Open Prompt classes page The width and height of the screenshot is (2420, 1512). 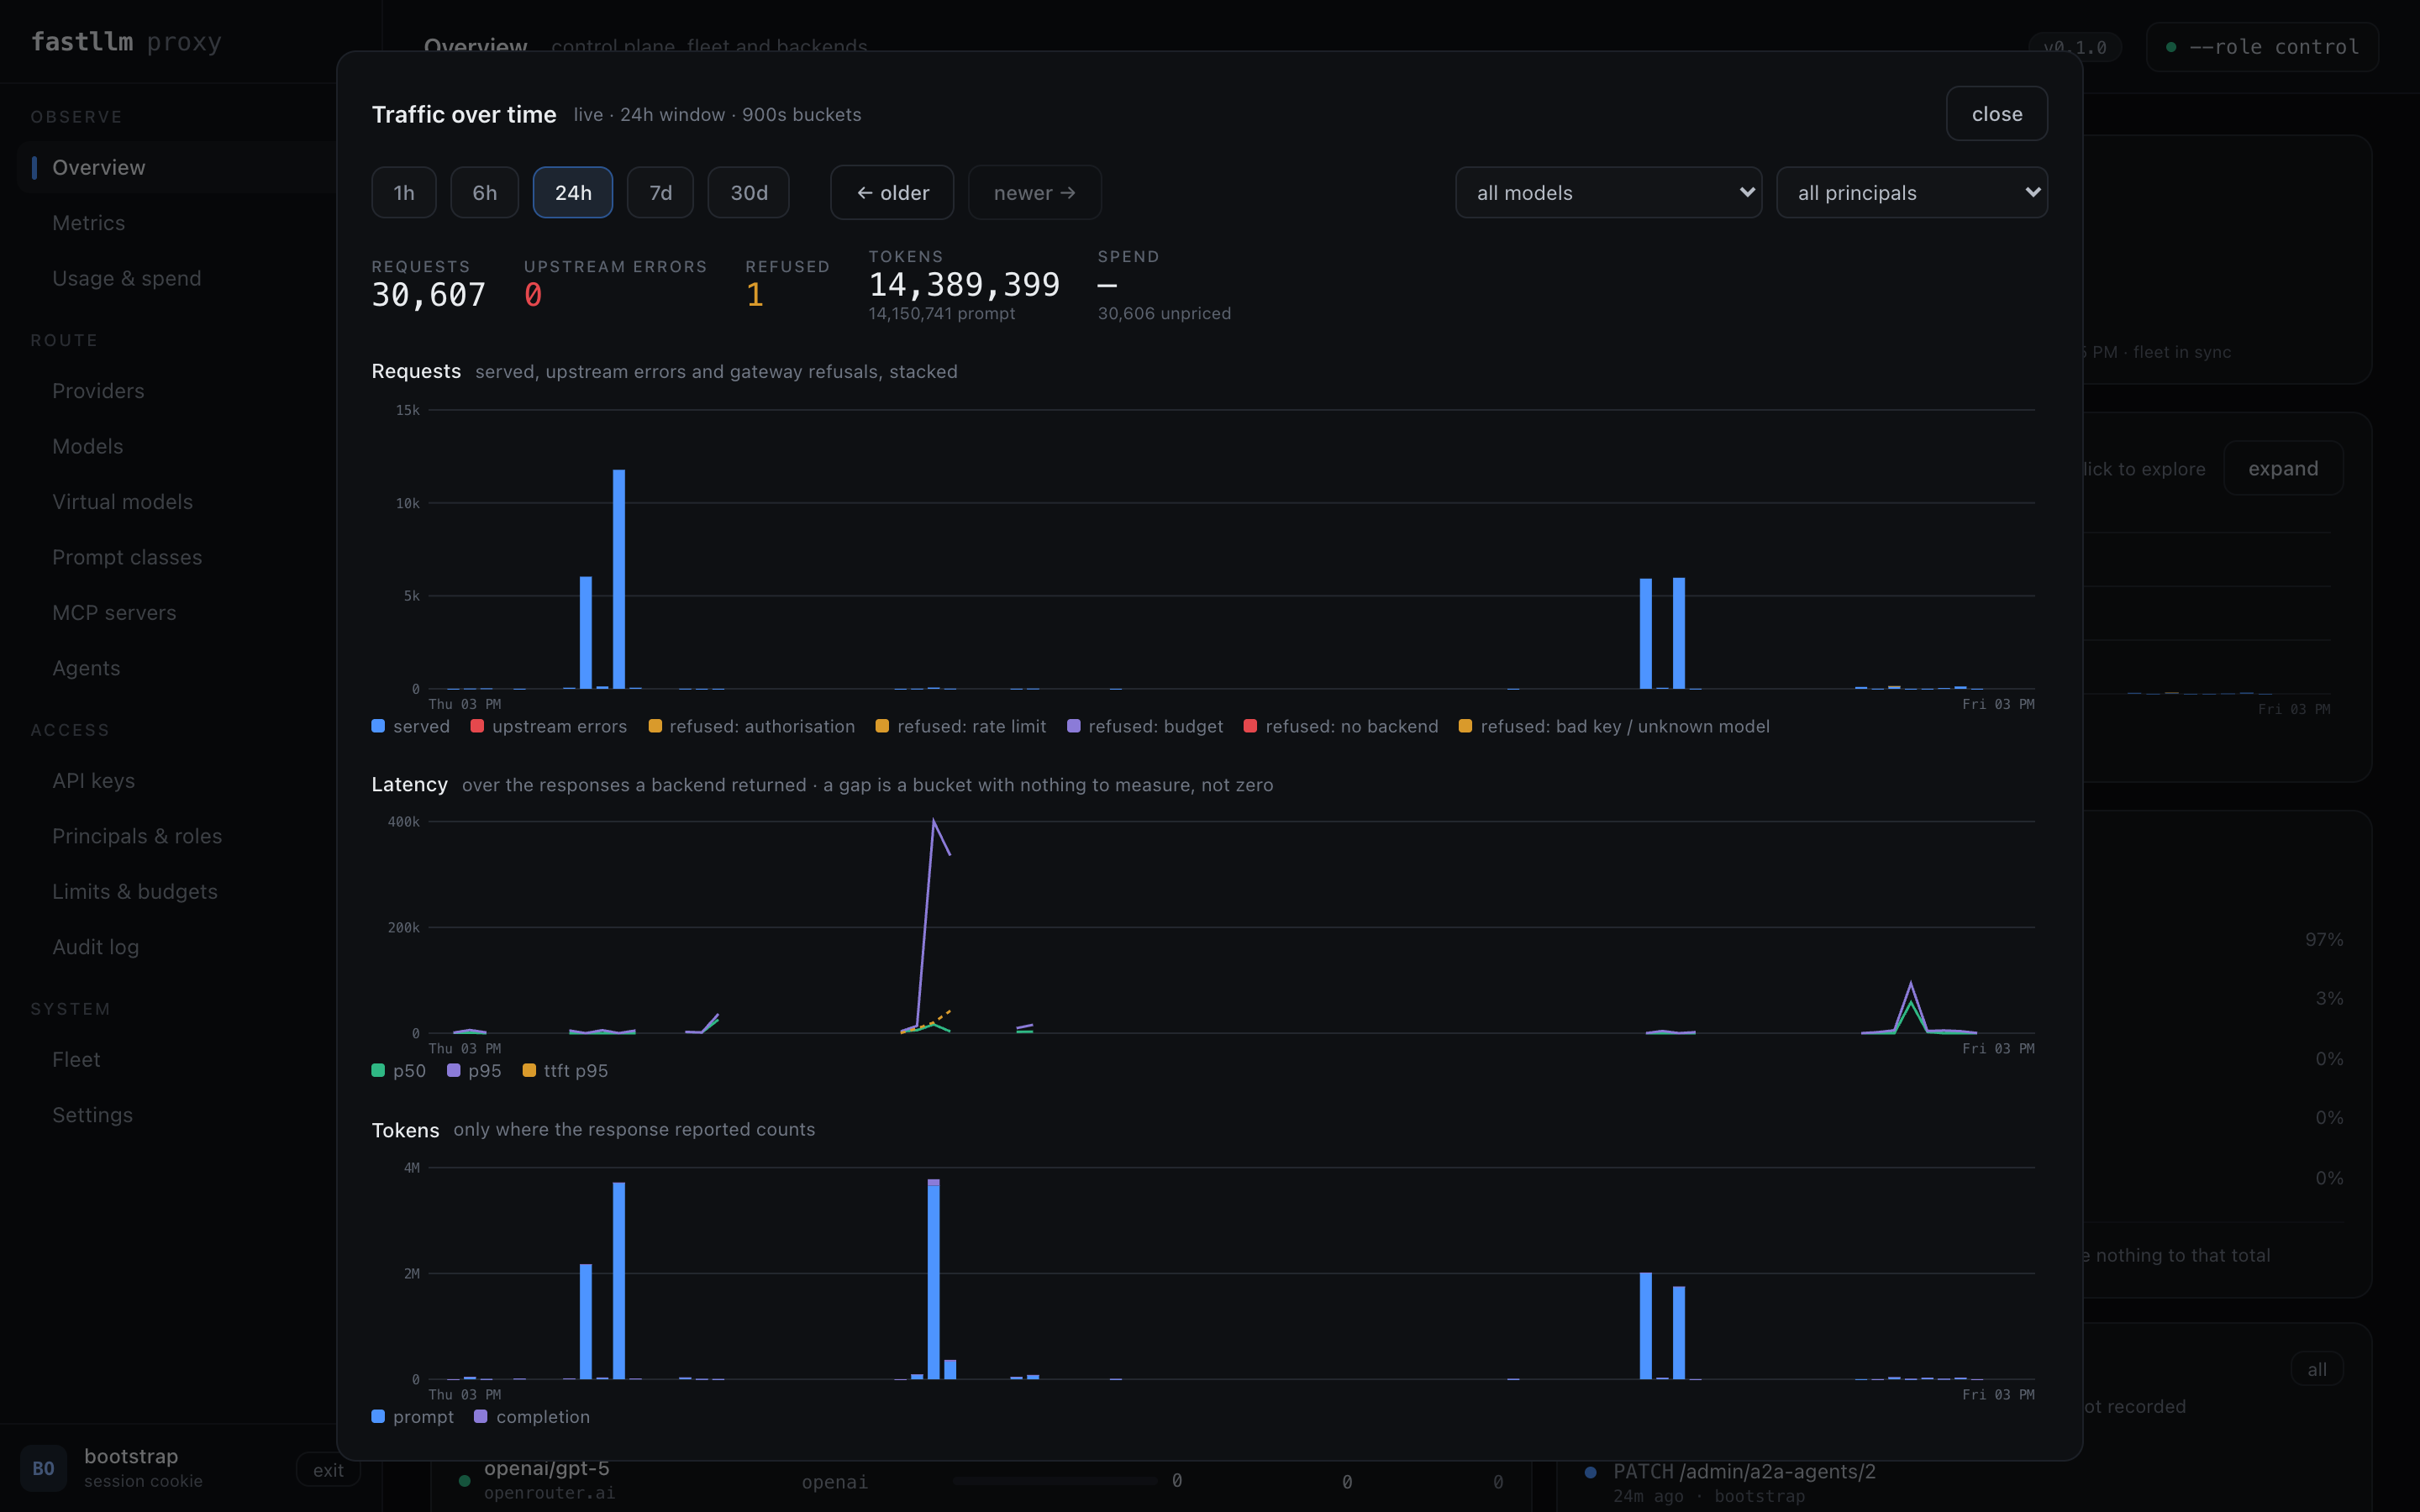[x=127, y=557]
